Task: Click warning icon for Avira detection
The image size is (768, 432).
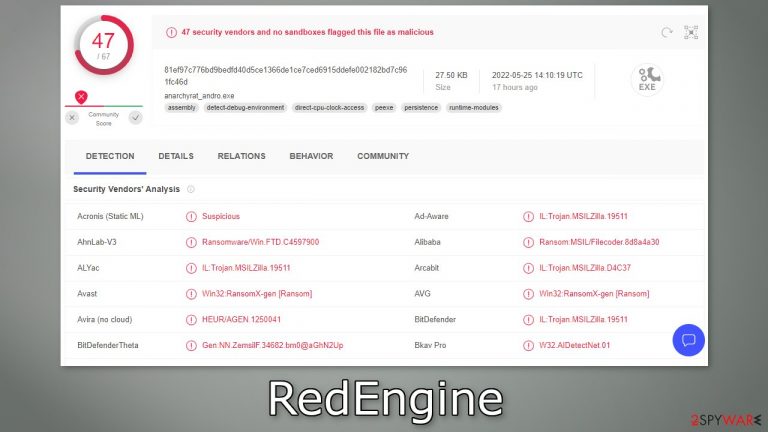Action: click(x=191, y=319)
